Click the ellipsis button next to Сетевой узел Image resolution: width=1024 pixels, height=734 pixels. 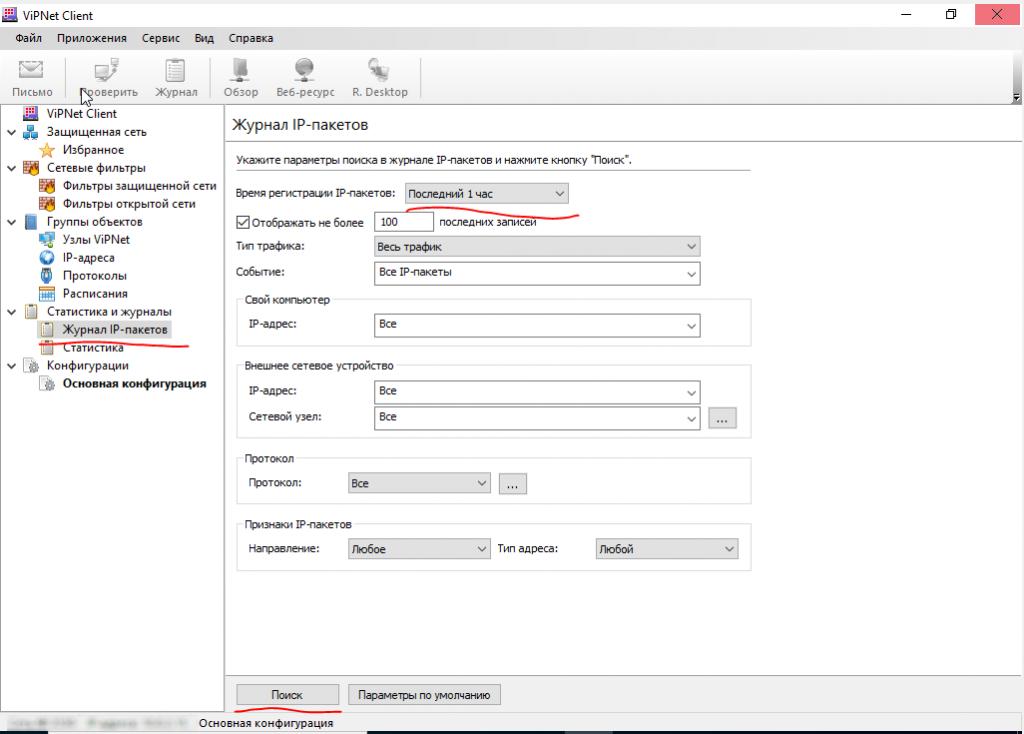click(722, 419)
